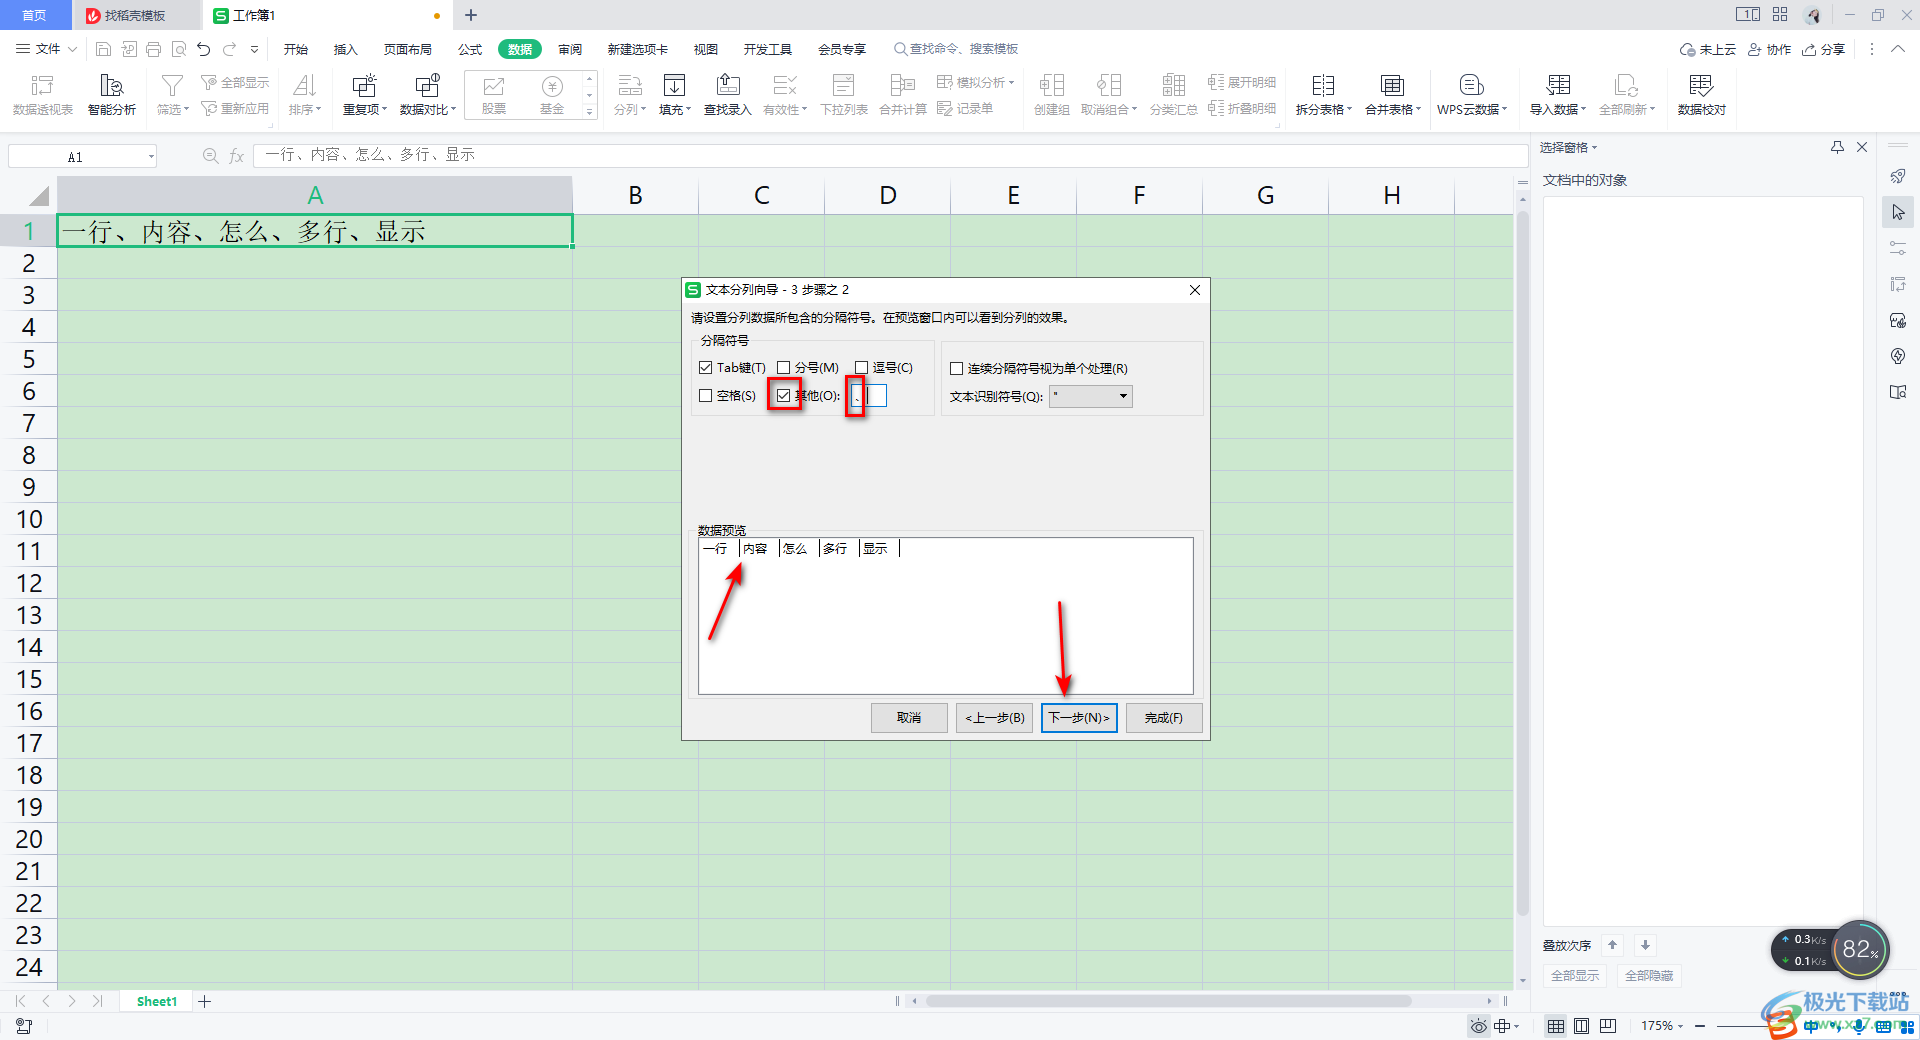Open the 页面布局 ribbon tab
Screen dimensions: 1920x1040
[408, 49]
